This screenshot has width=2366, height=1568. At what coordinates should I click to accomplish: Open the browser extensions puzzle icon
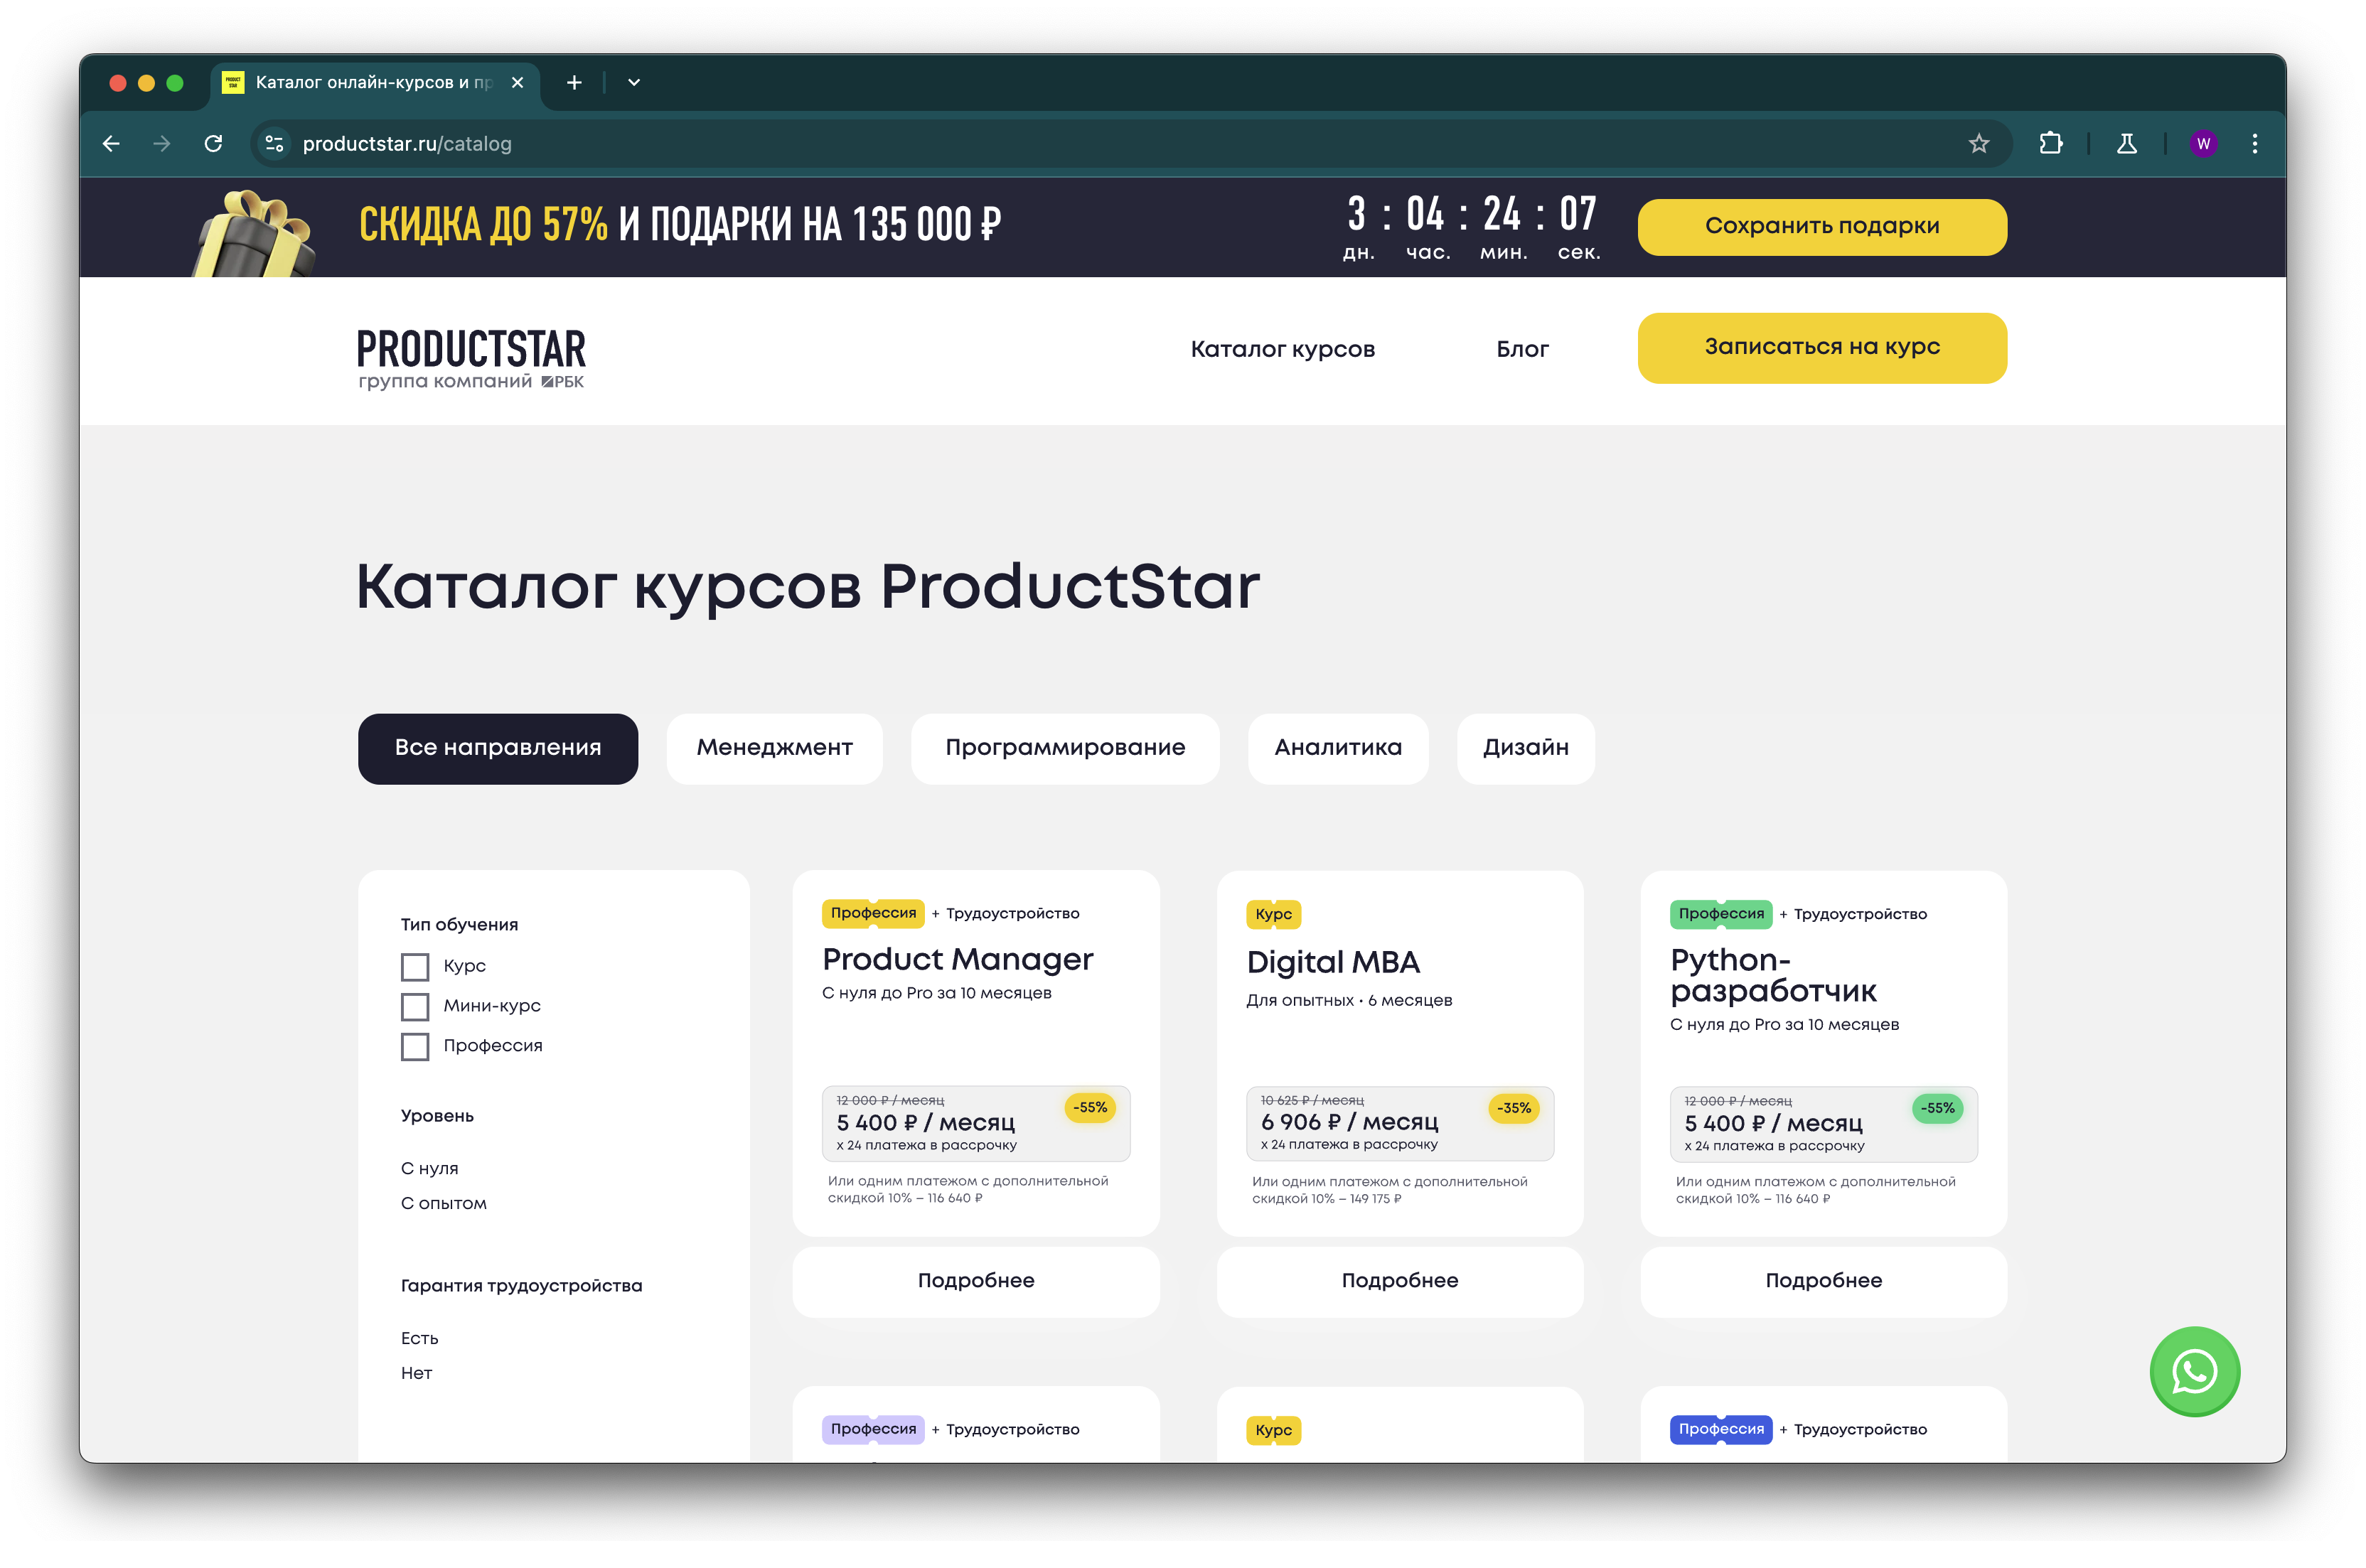tap(2052, 143)
